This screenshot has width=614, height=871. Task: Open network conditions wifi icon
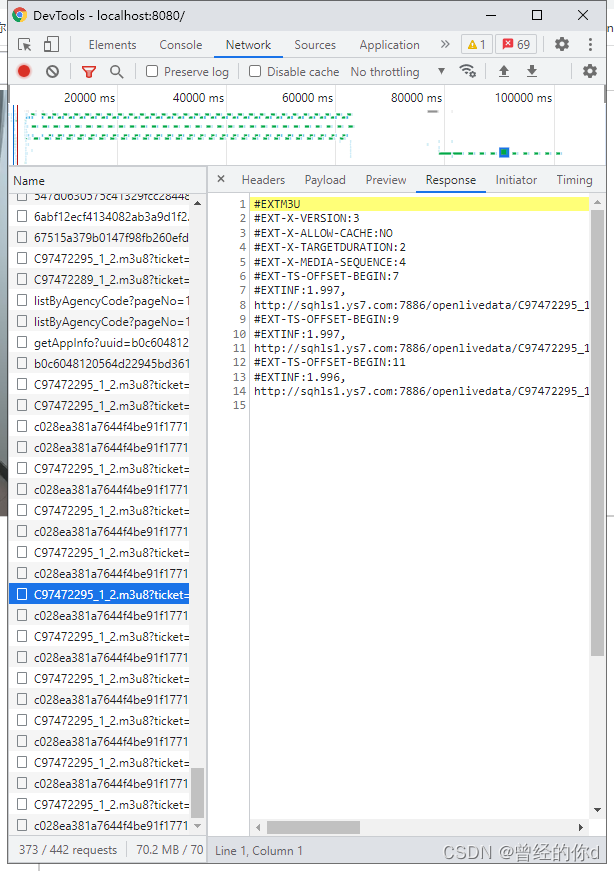(x=467, y=71)
